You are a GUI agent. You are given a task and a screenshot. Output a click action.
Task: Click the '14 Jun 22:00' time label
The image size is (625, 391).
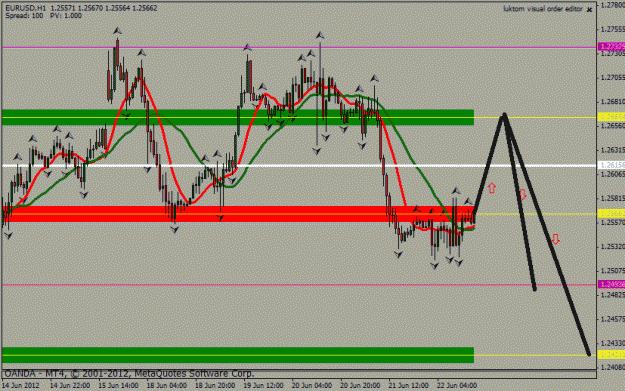pos(70,385)
